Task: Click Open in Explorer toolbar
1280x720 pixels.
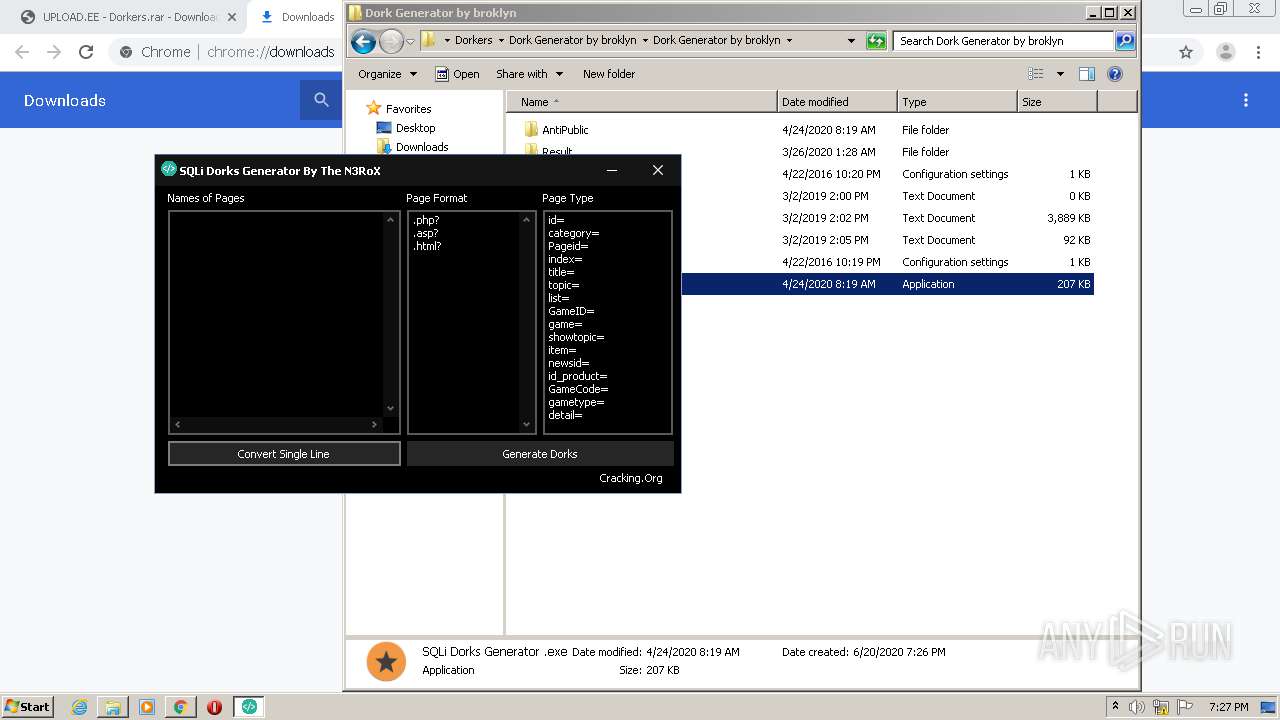Action: 458,74
